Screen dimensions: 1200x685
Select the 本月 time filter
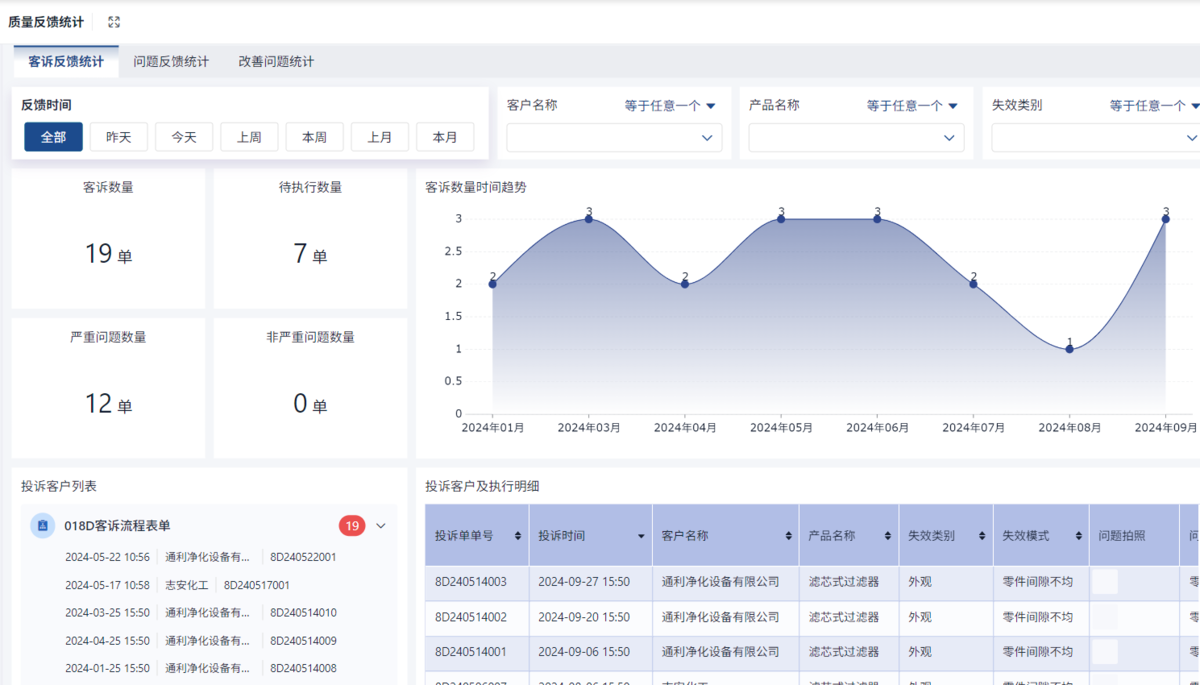tap(445, 137)
